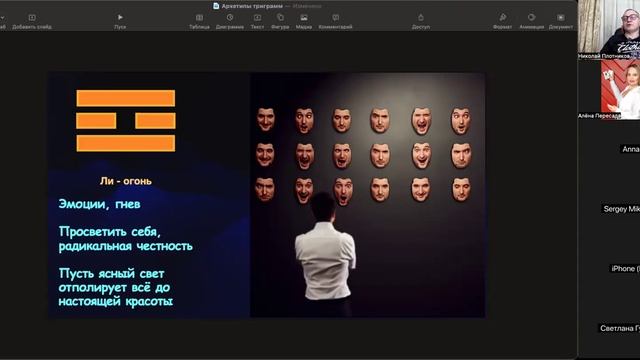Start the slideshow with the Пуск play button
This screenshot has height=360, width=640.
click(x=120, y=18)
